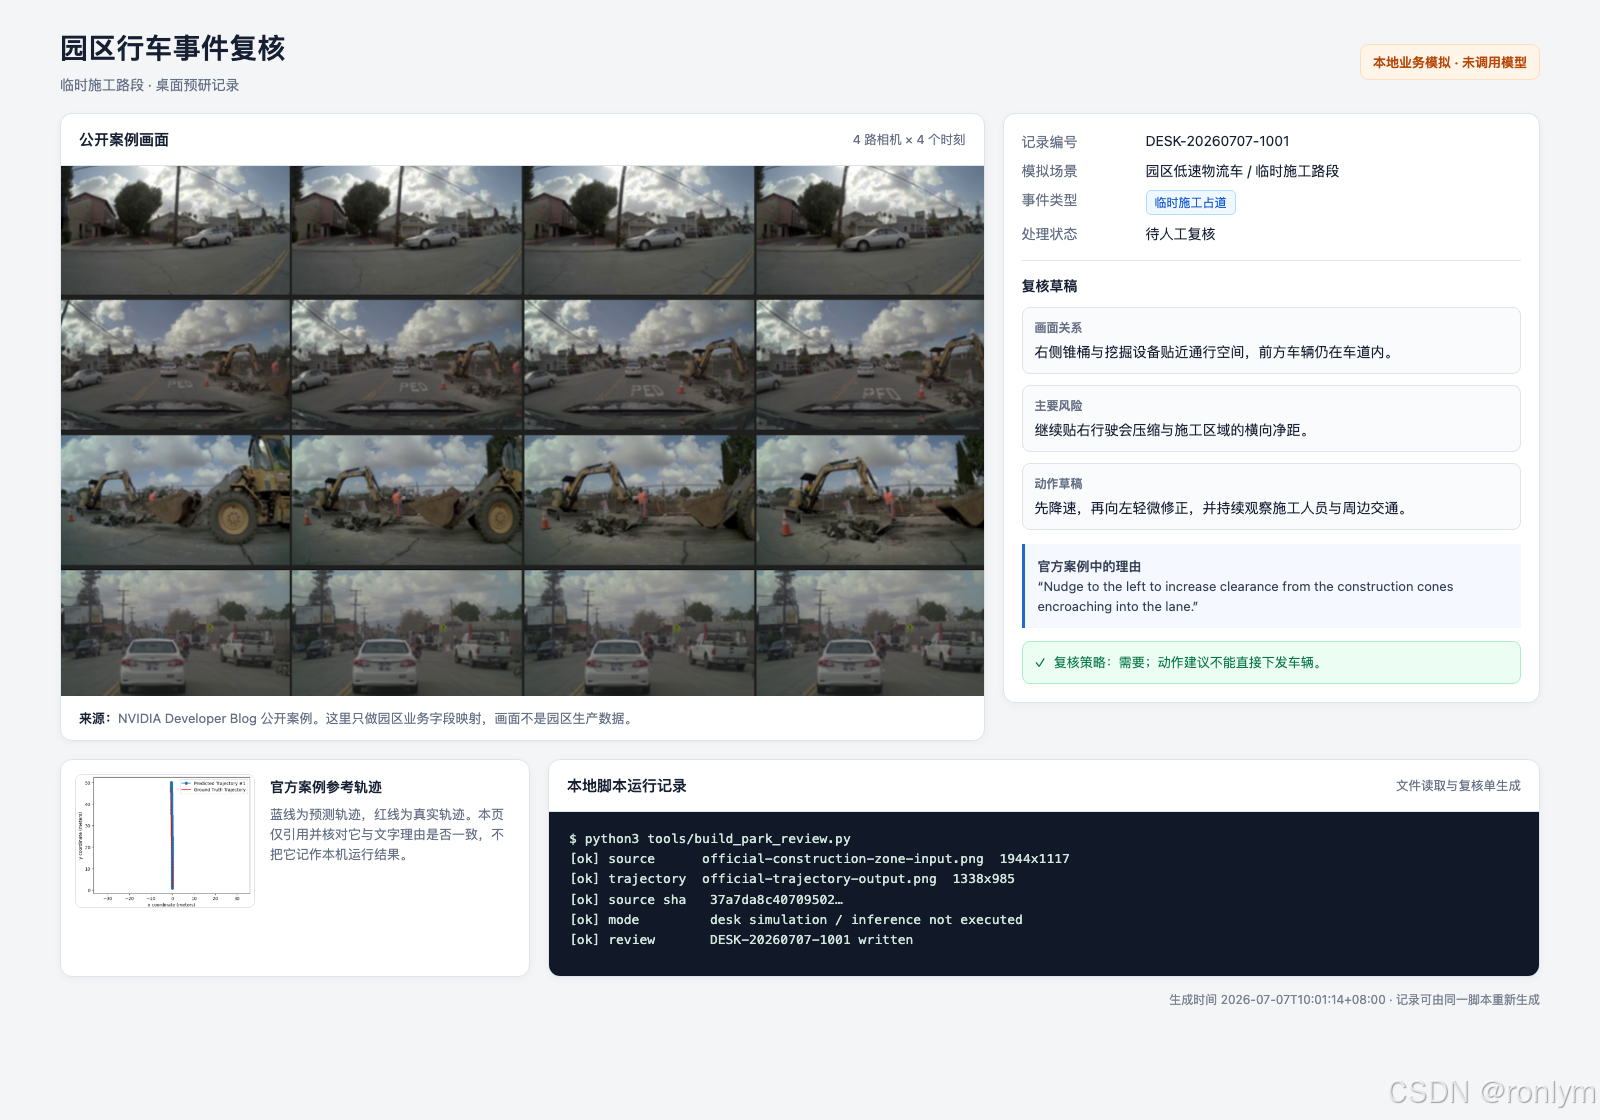Click the 记录编号 field label

pos(1049,142)
